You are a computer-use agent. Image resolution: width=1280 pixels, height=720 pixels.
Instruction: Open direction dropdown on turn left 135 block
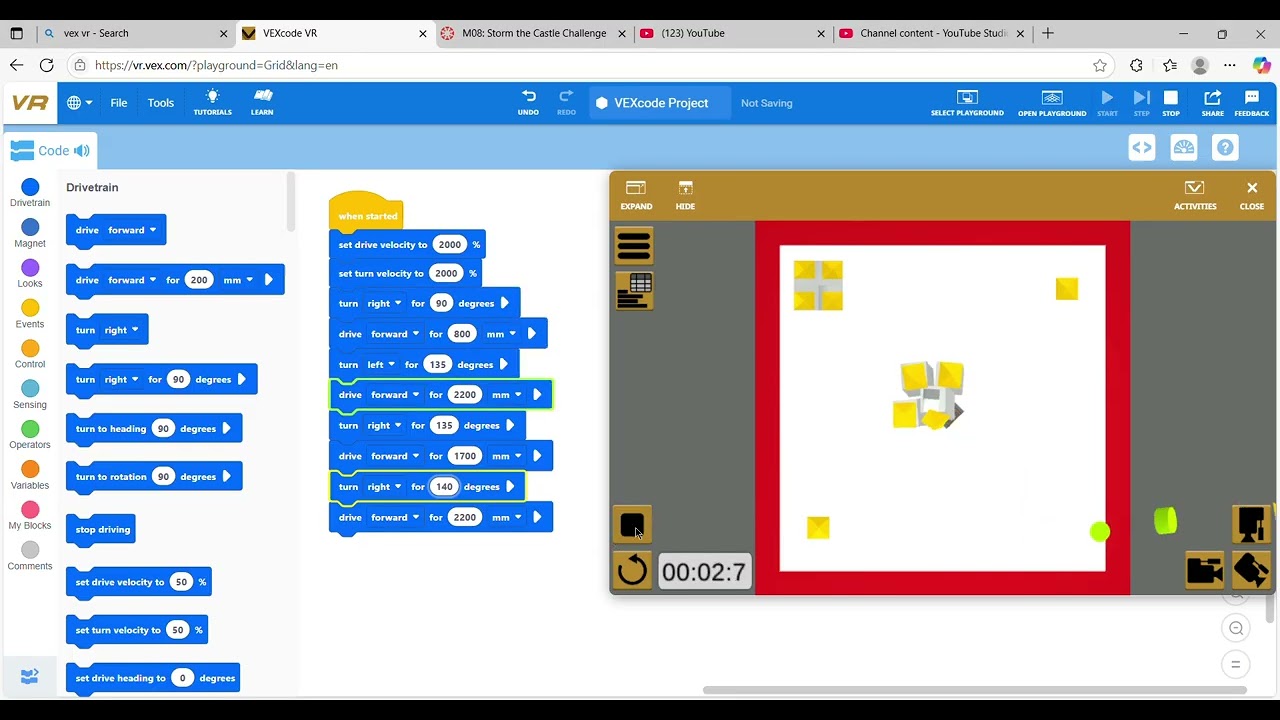tap(380, 365)
